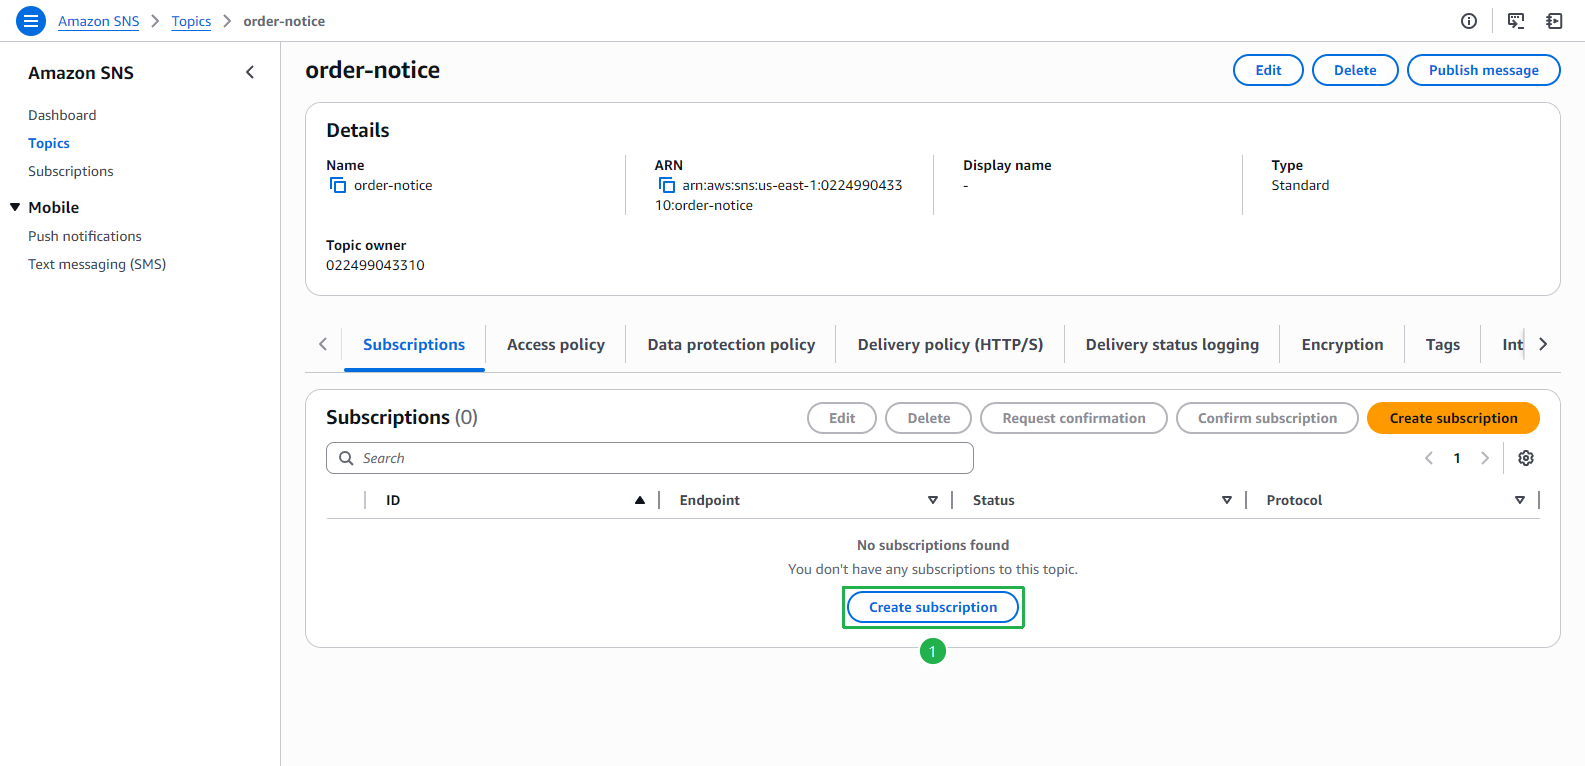Viewport: 1585px width, 766px height.
Task: Open the Encryption tab
Action: coord(1342,345)
